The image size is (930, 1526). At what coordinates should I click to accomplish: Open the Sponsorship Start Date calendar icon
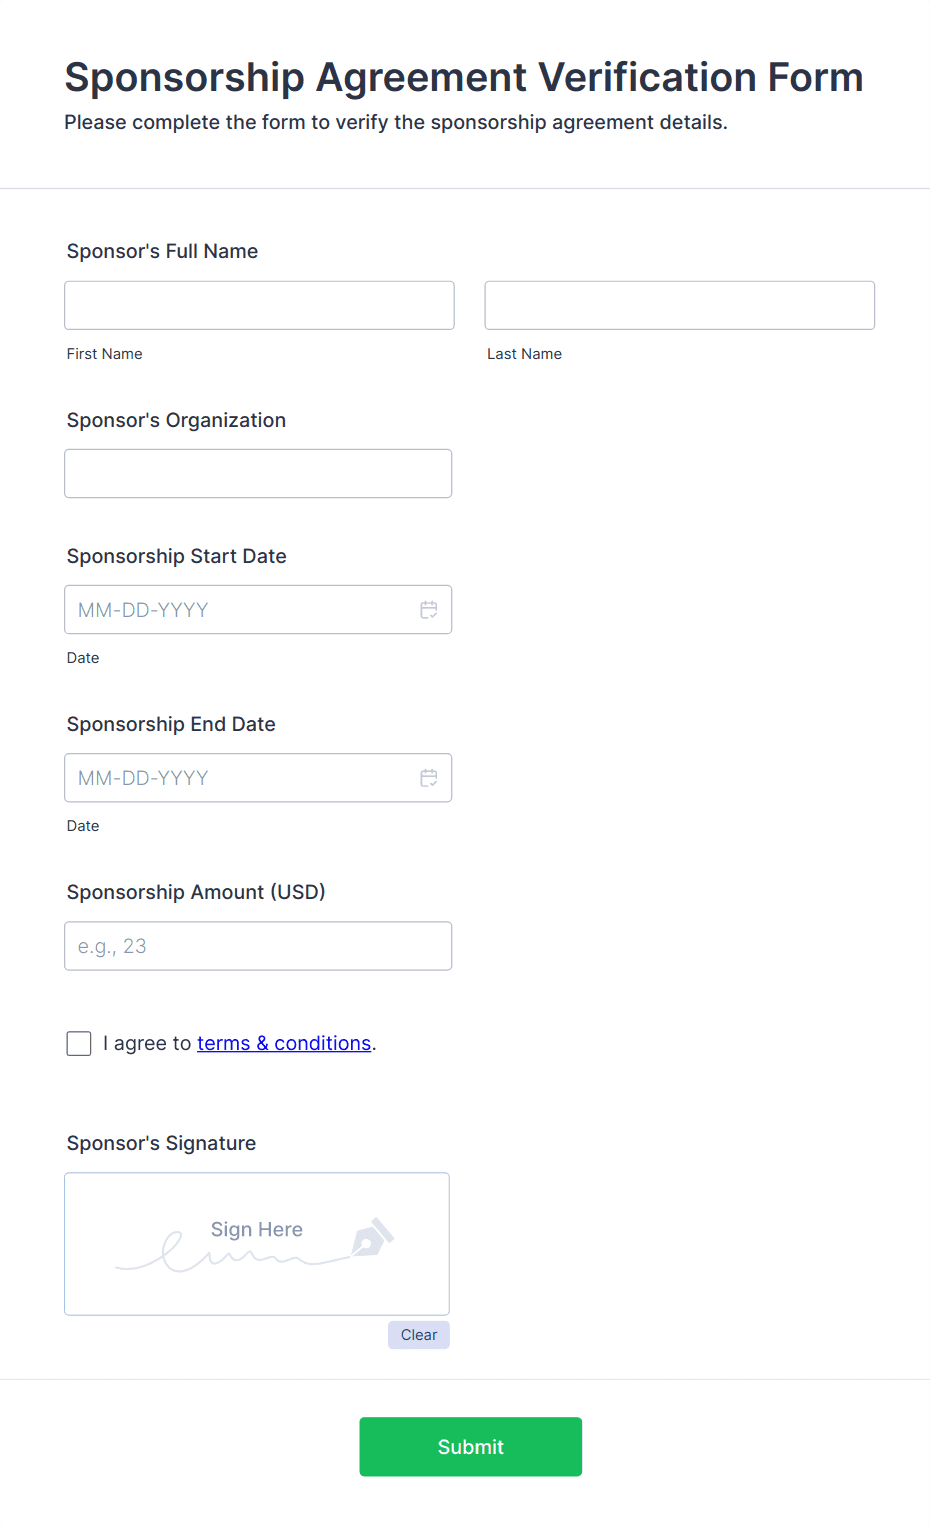pos(428,610)
